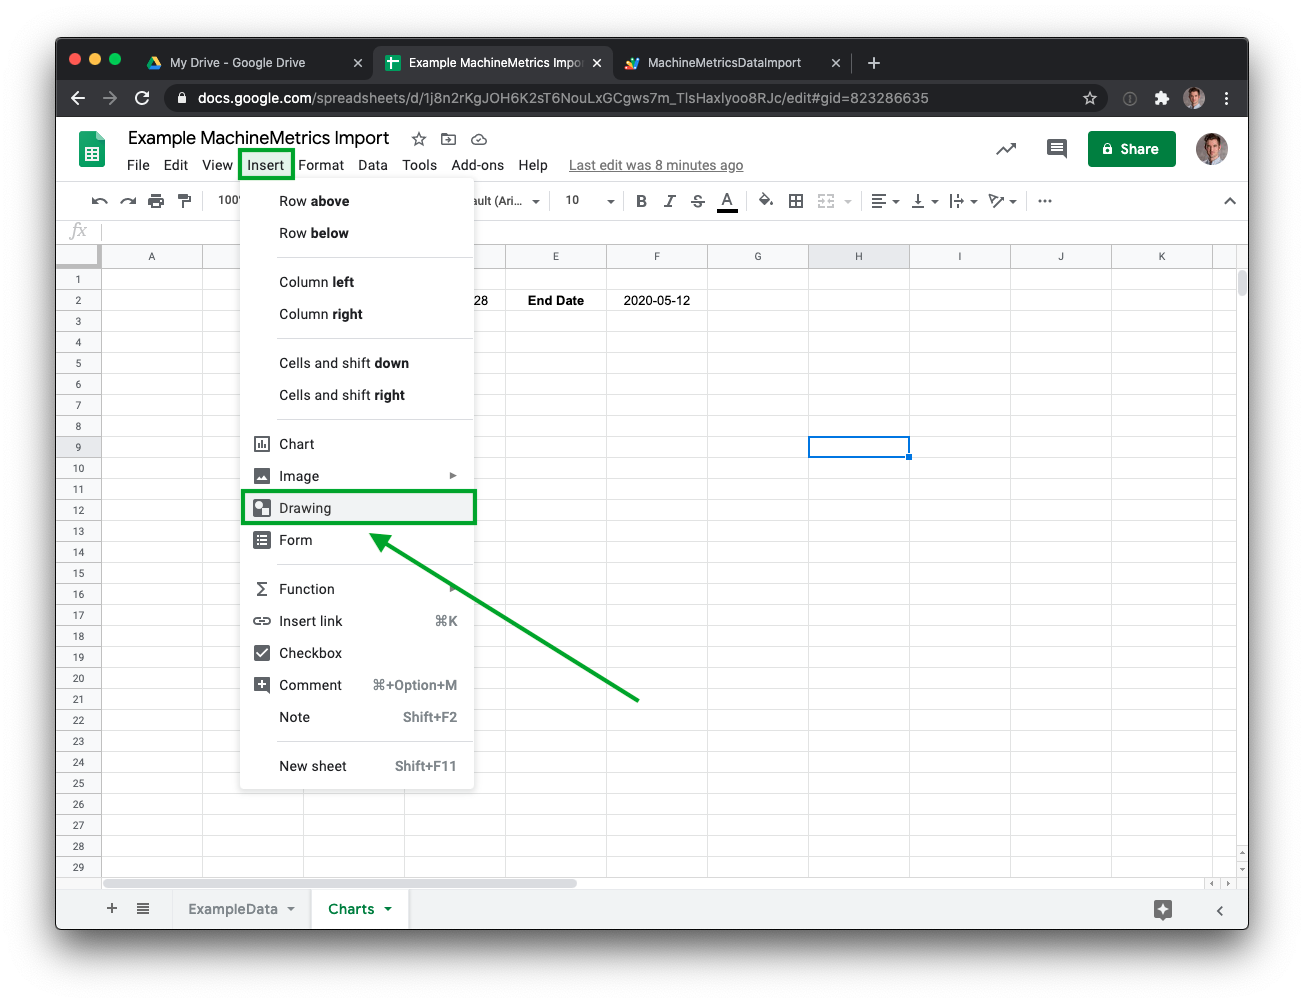Open comment history icon
This screenshot has width=1304, height=1003.
click(x=1056, y=149)
